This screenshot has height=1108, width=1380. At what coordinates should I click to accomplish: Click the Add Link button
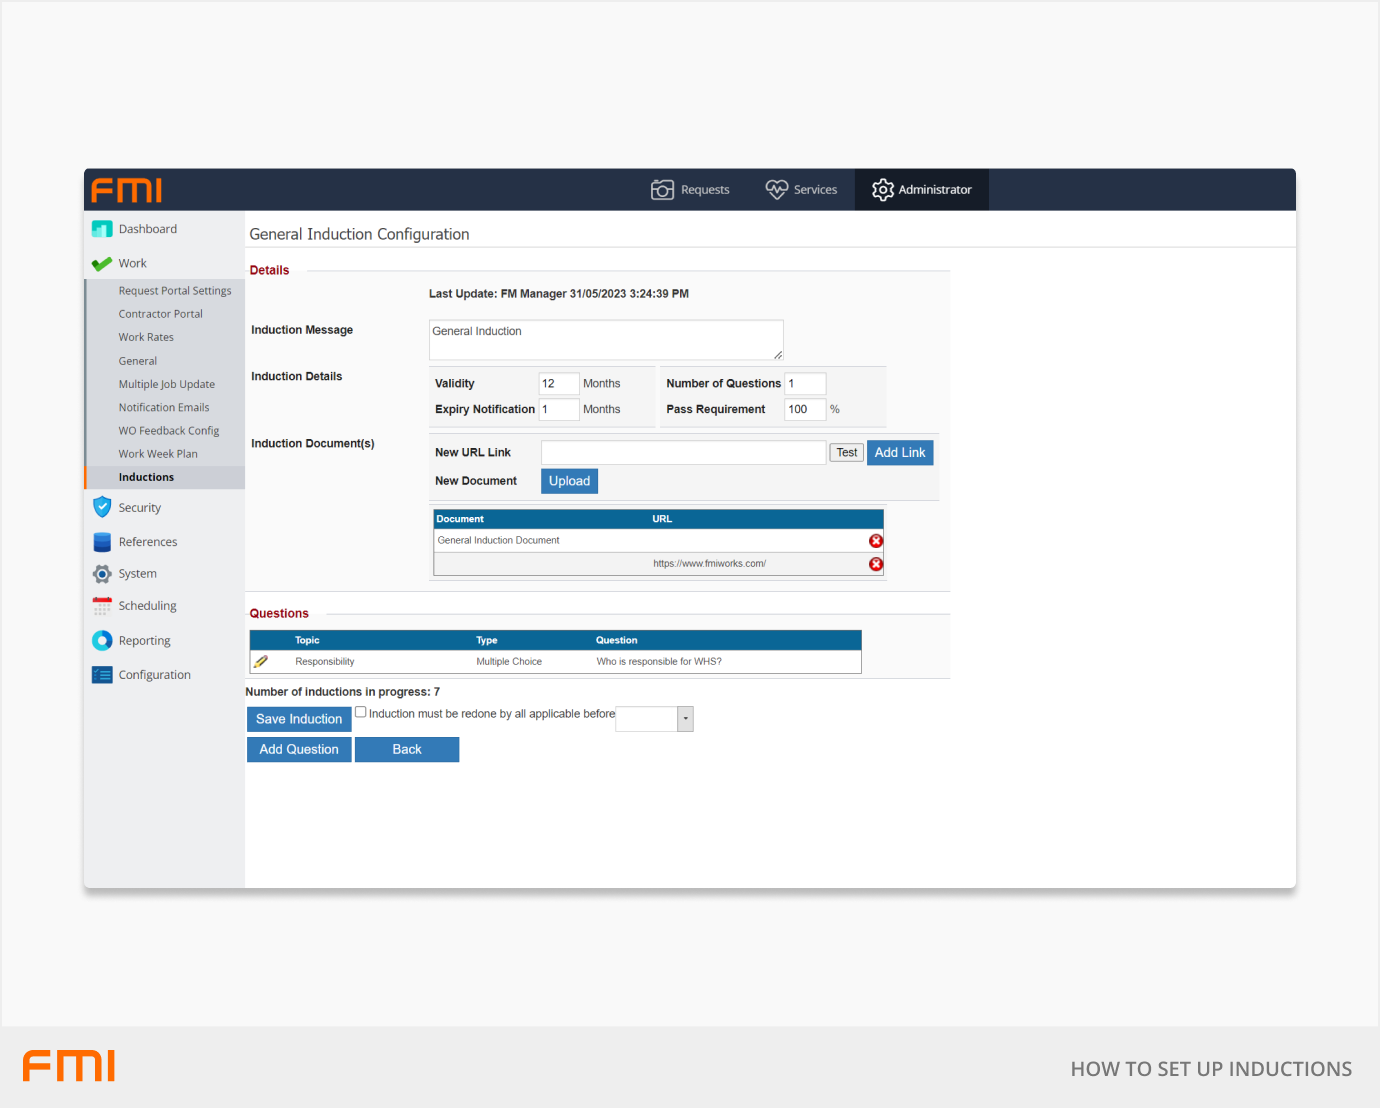899,453
